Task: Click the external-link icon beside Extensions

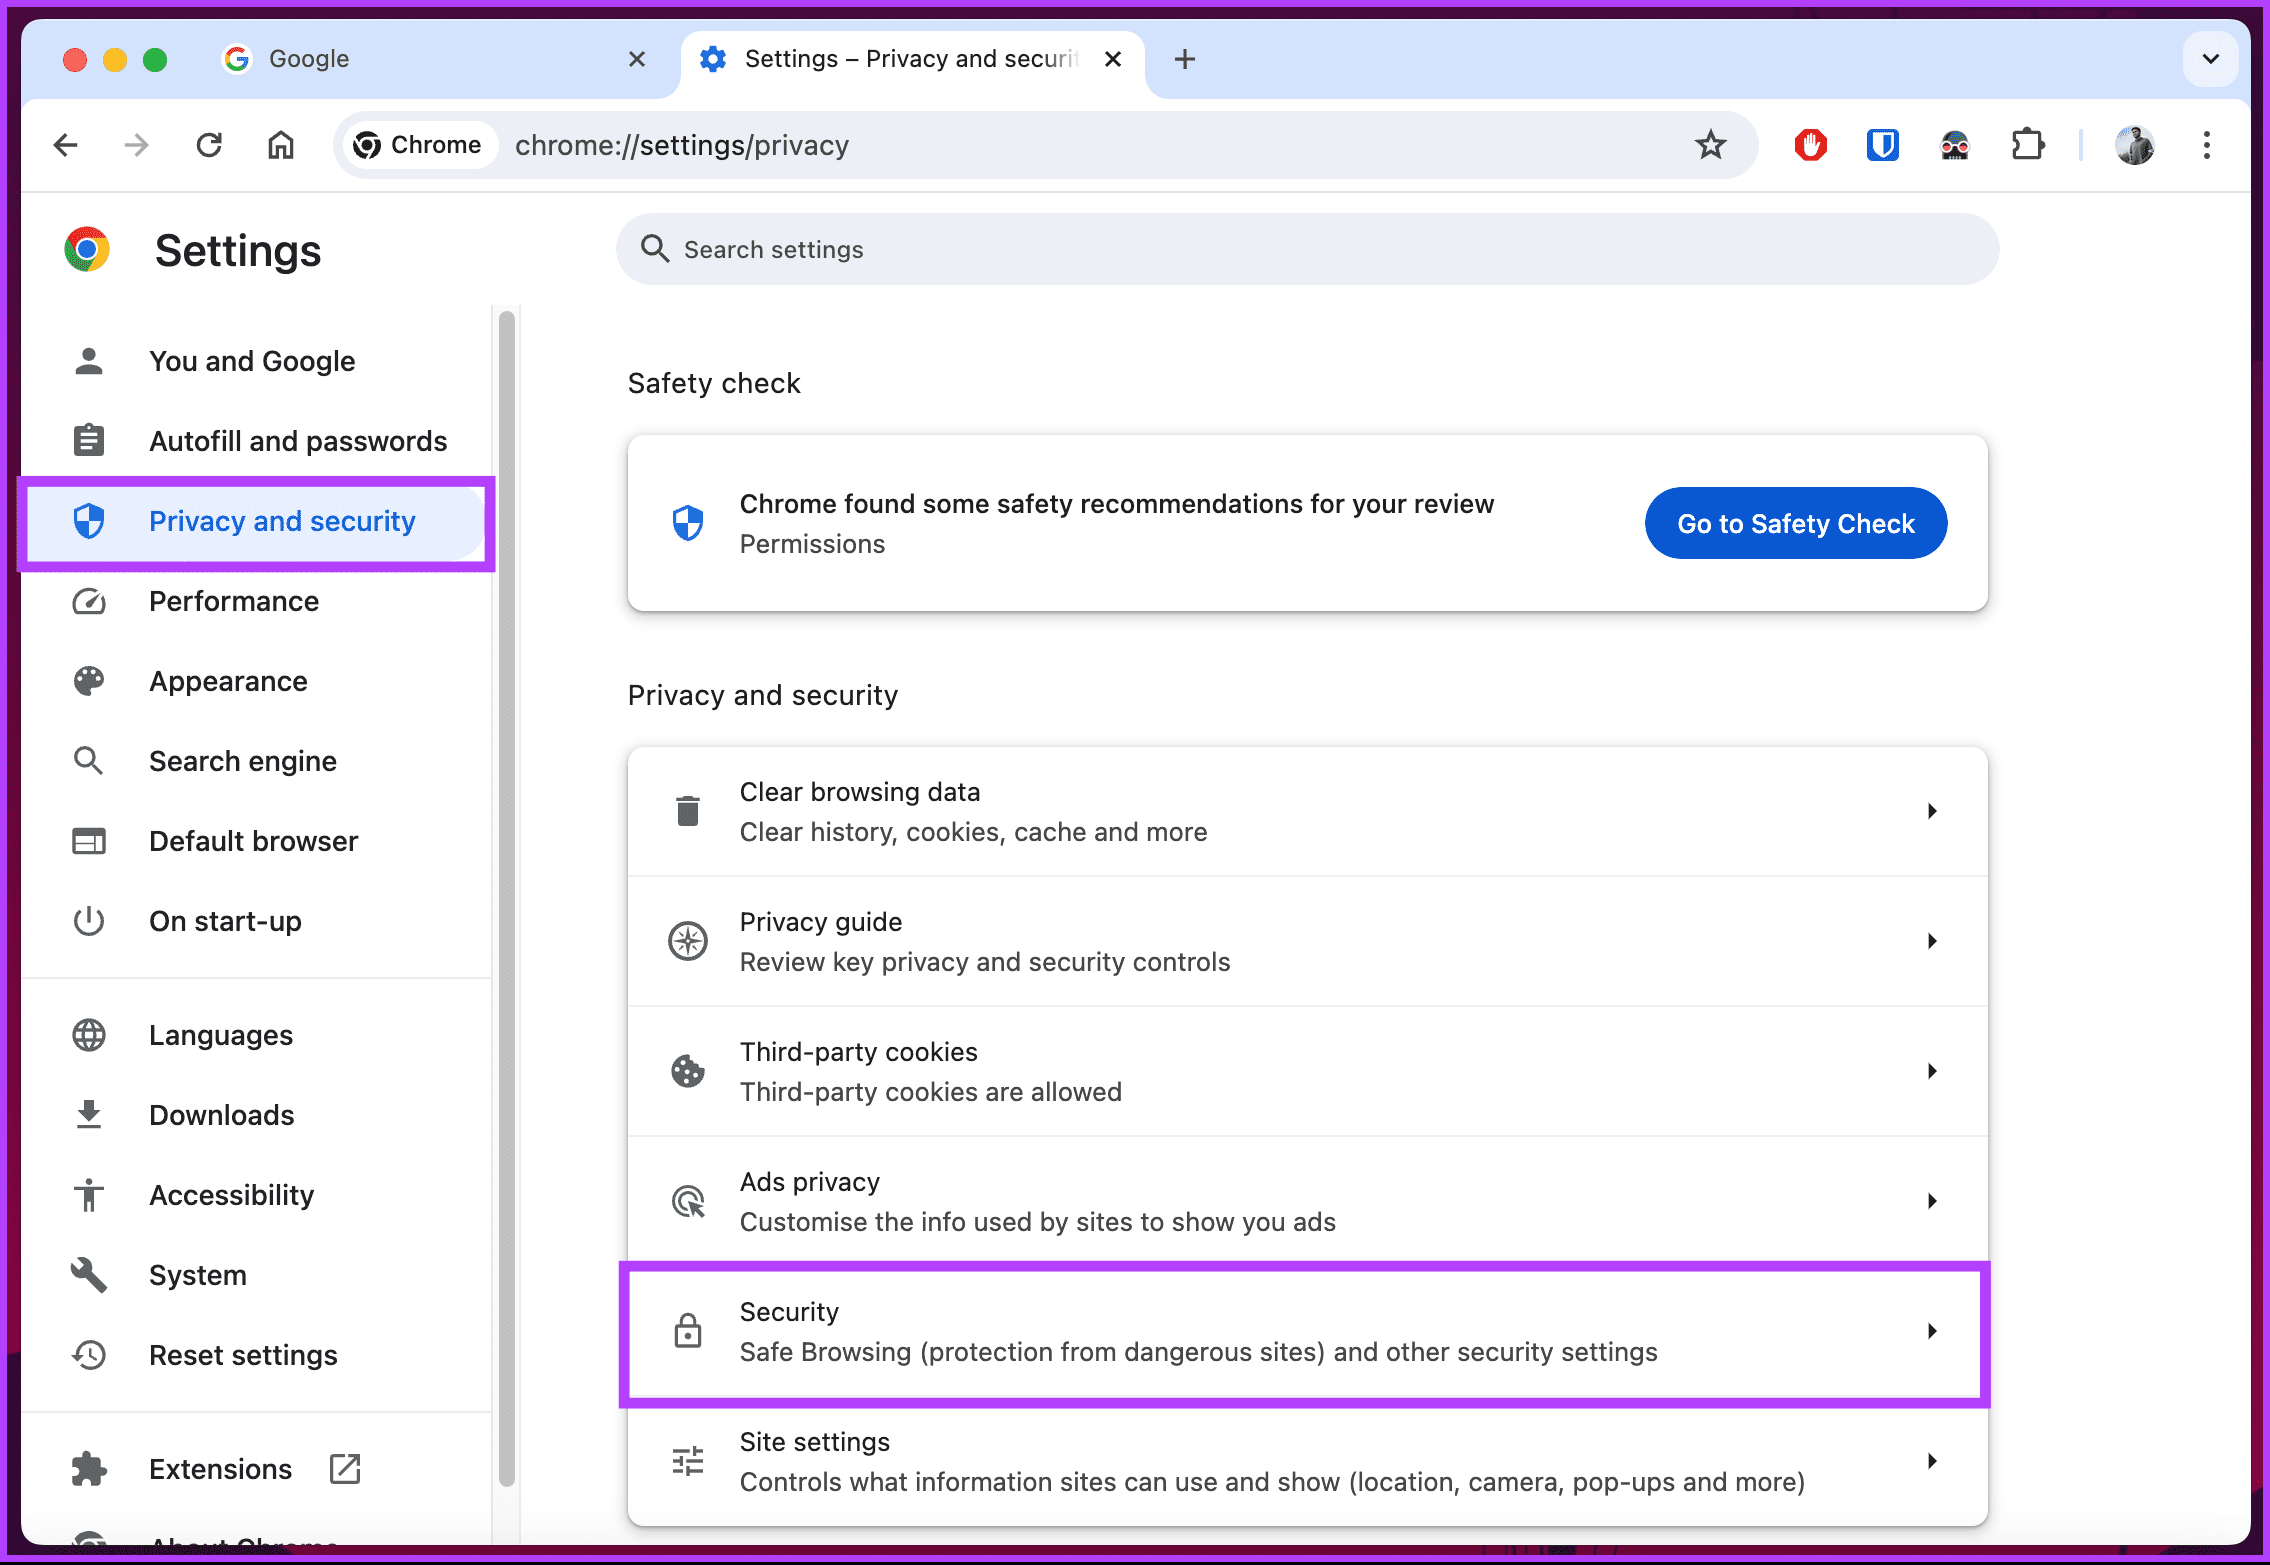Action: coord(345,1469)
